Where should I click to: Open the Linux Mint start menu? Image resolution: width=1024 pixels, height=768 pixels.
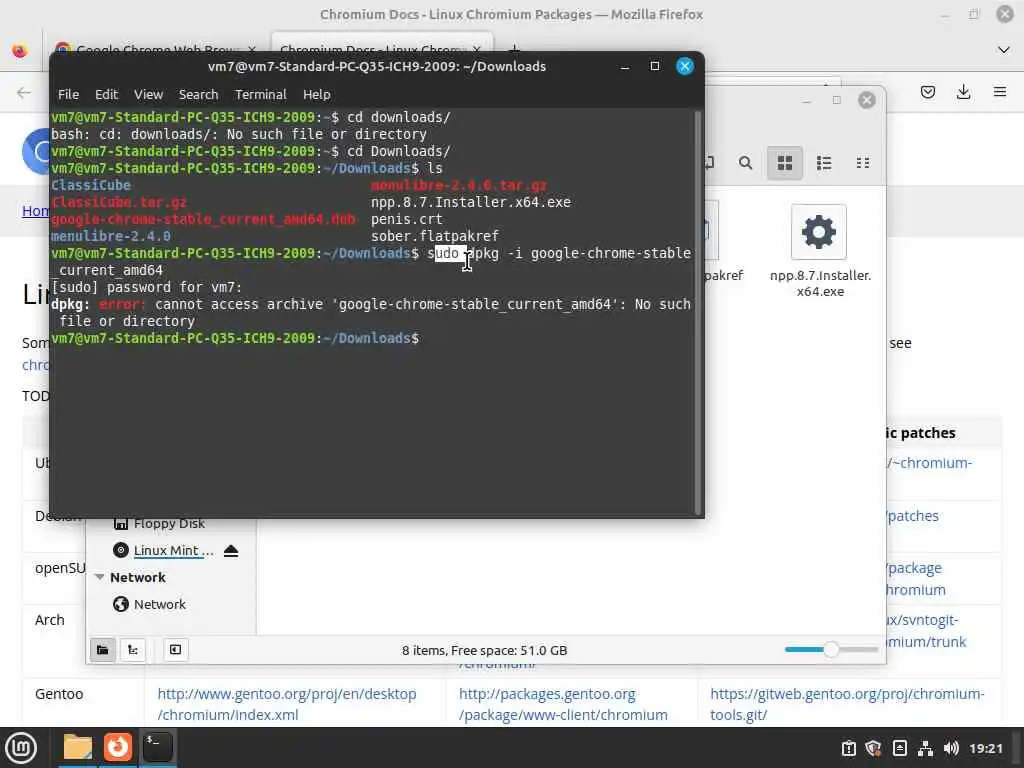pos(21,748)
